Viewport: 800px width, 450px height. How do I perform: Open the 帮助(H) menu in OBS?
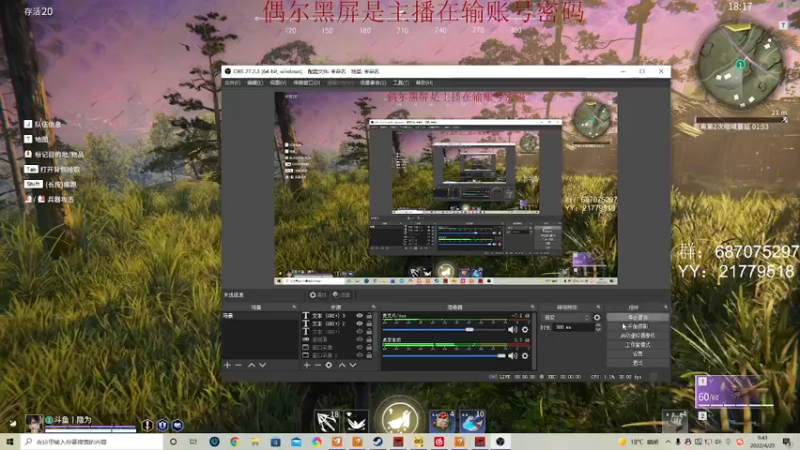tap(424, 83)
